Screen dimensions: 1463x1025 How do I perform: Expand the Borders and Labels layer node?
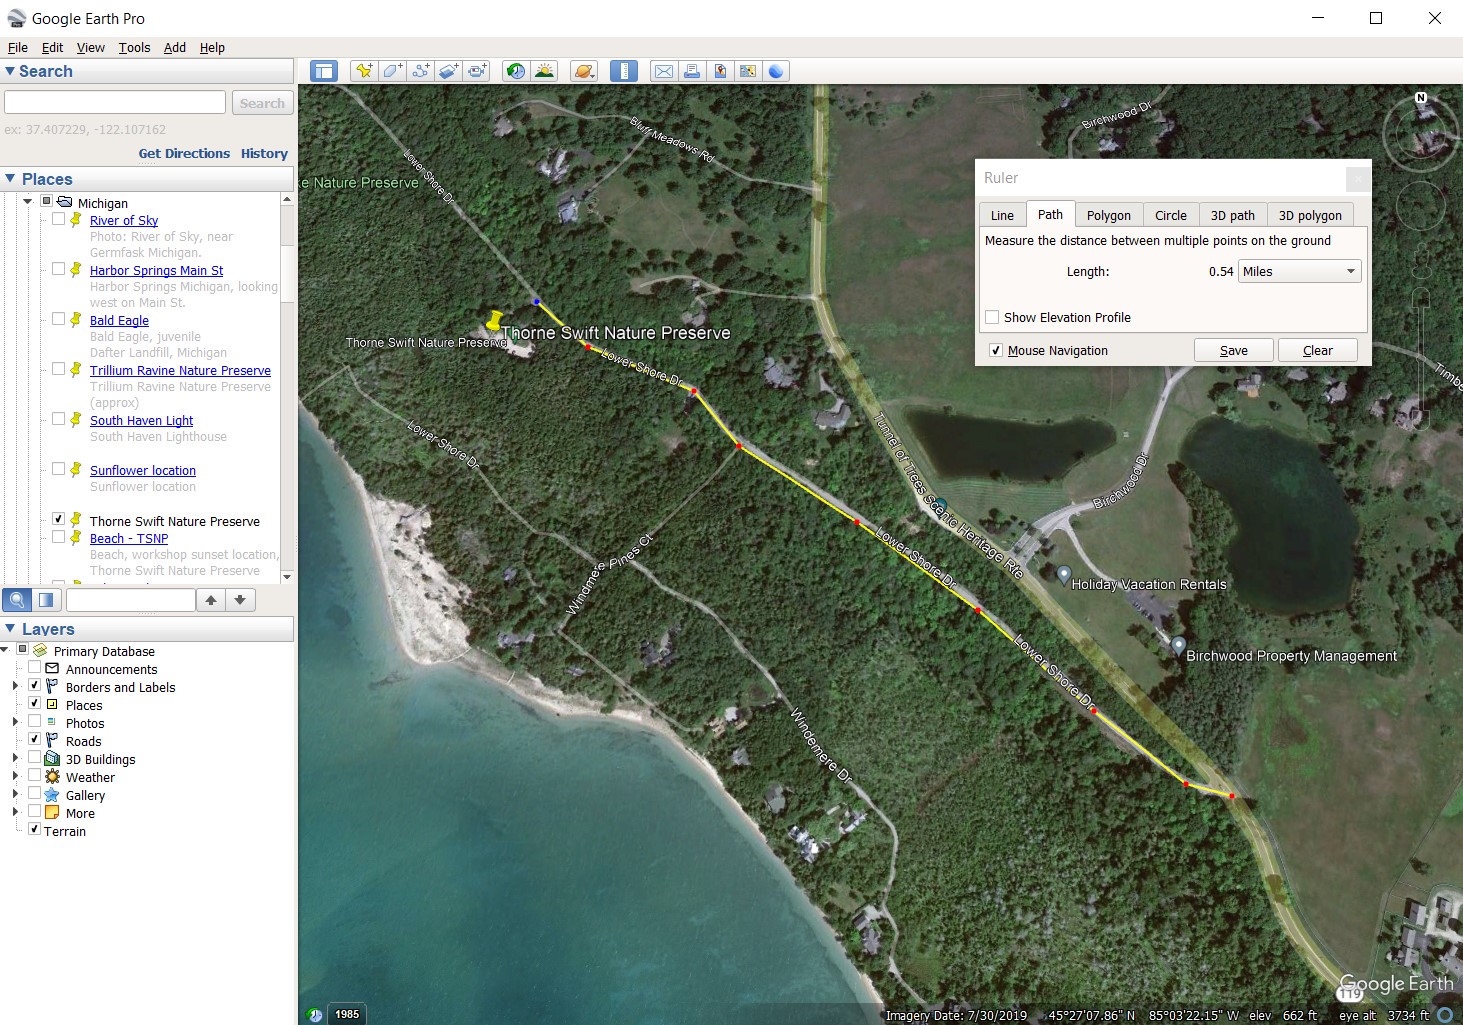15,686
